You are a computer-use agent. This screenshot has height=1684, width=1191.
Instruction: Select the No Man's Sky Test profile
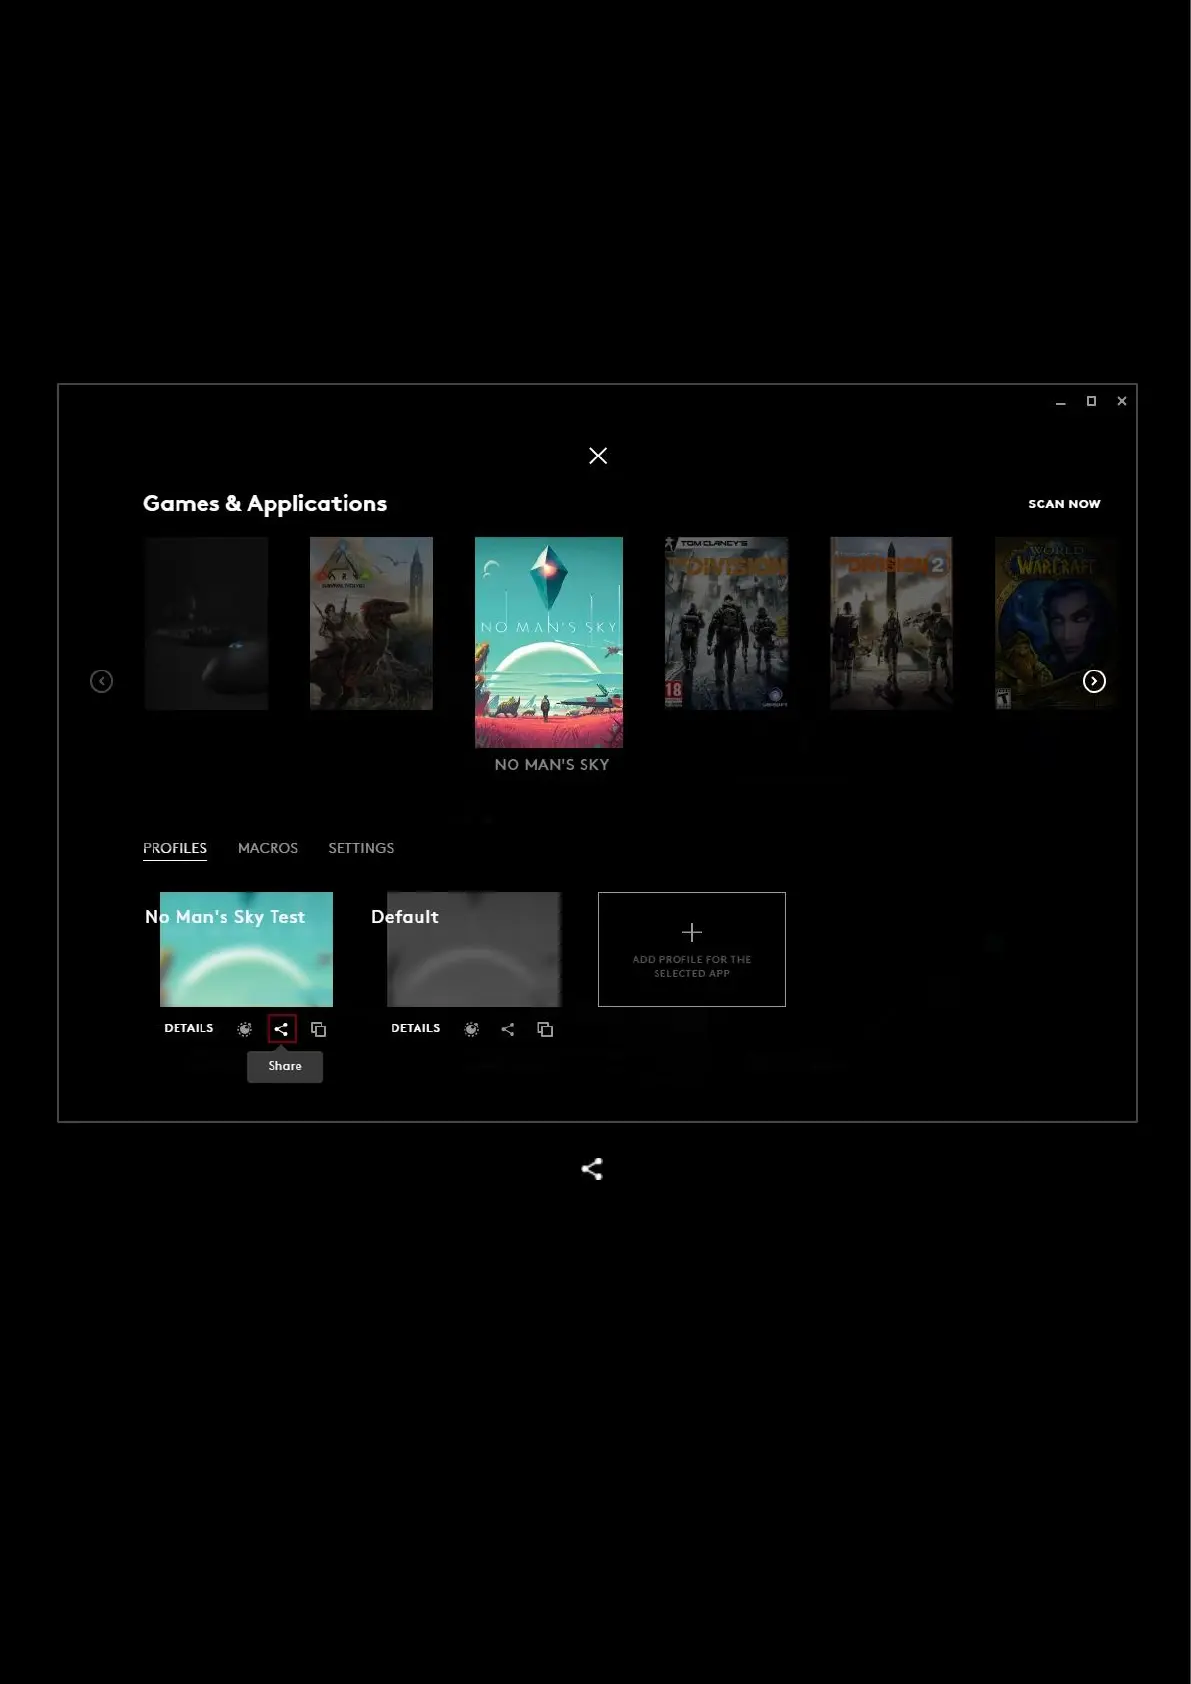[246, 949]
